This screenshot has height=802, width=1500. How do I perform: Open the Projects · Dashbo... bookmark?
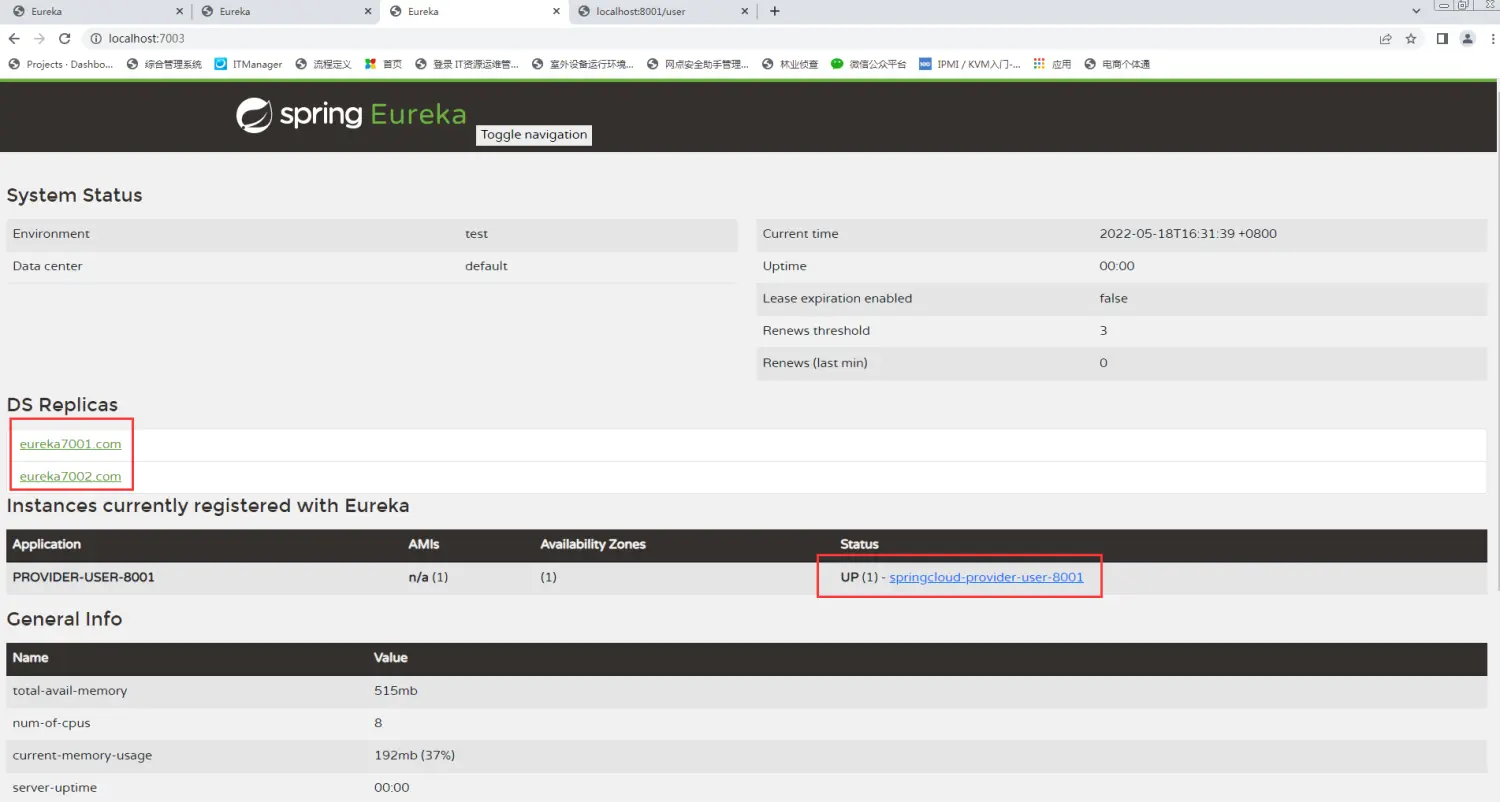click(x=61, y=64)
